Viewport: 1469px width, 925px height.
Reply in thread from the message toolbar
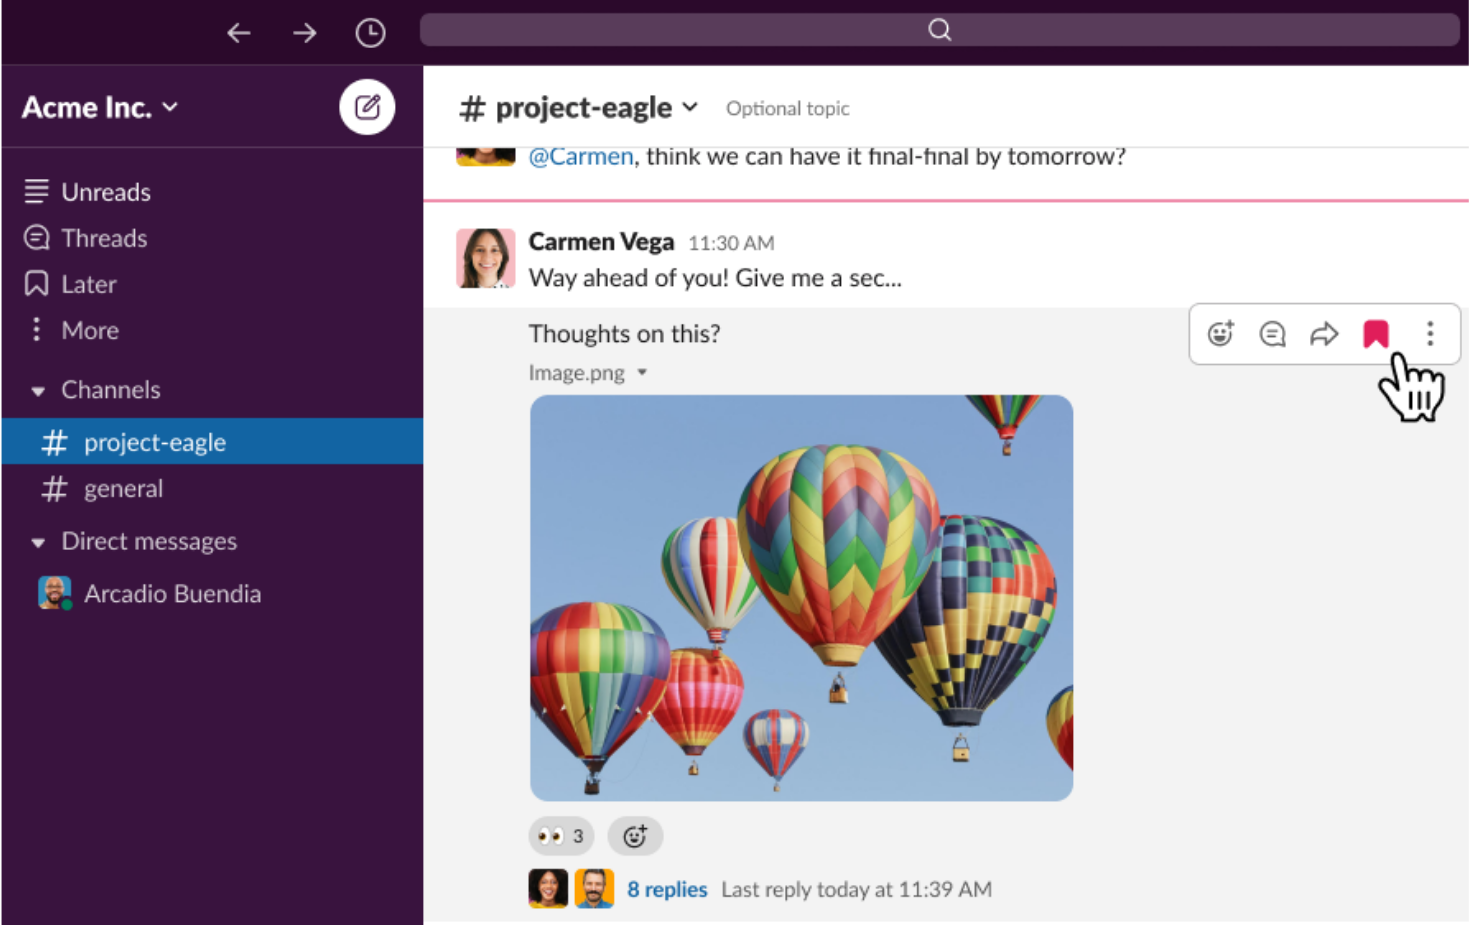coord(1272,334)
